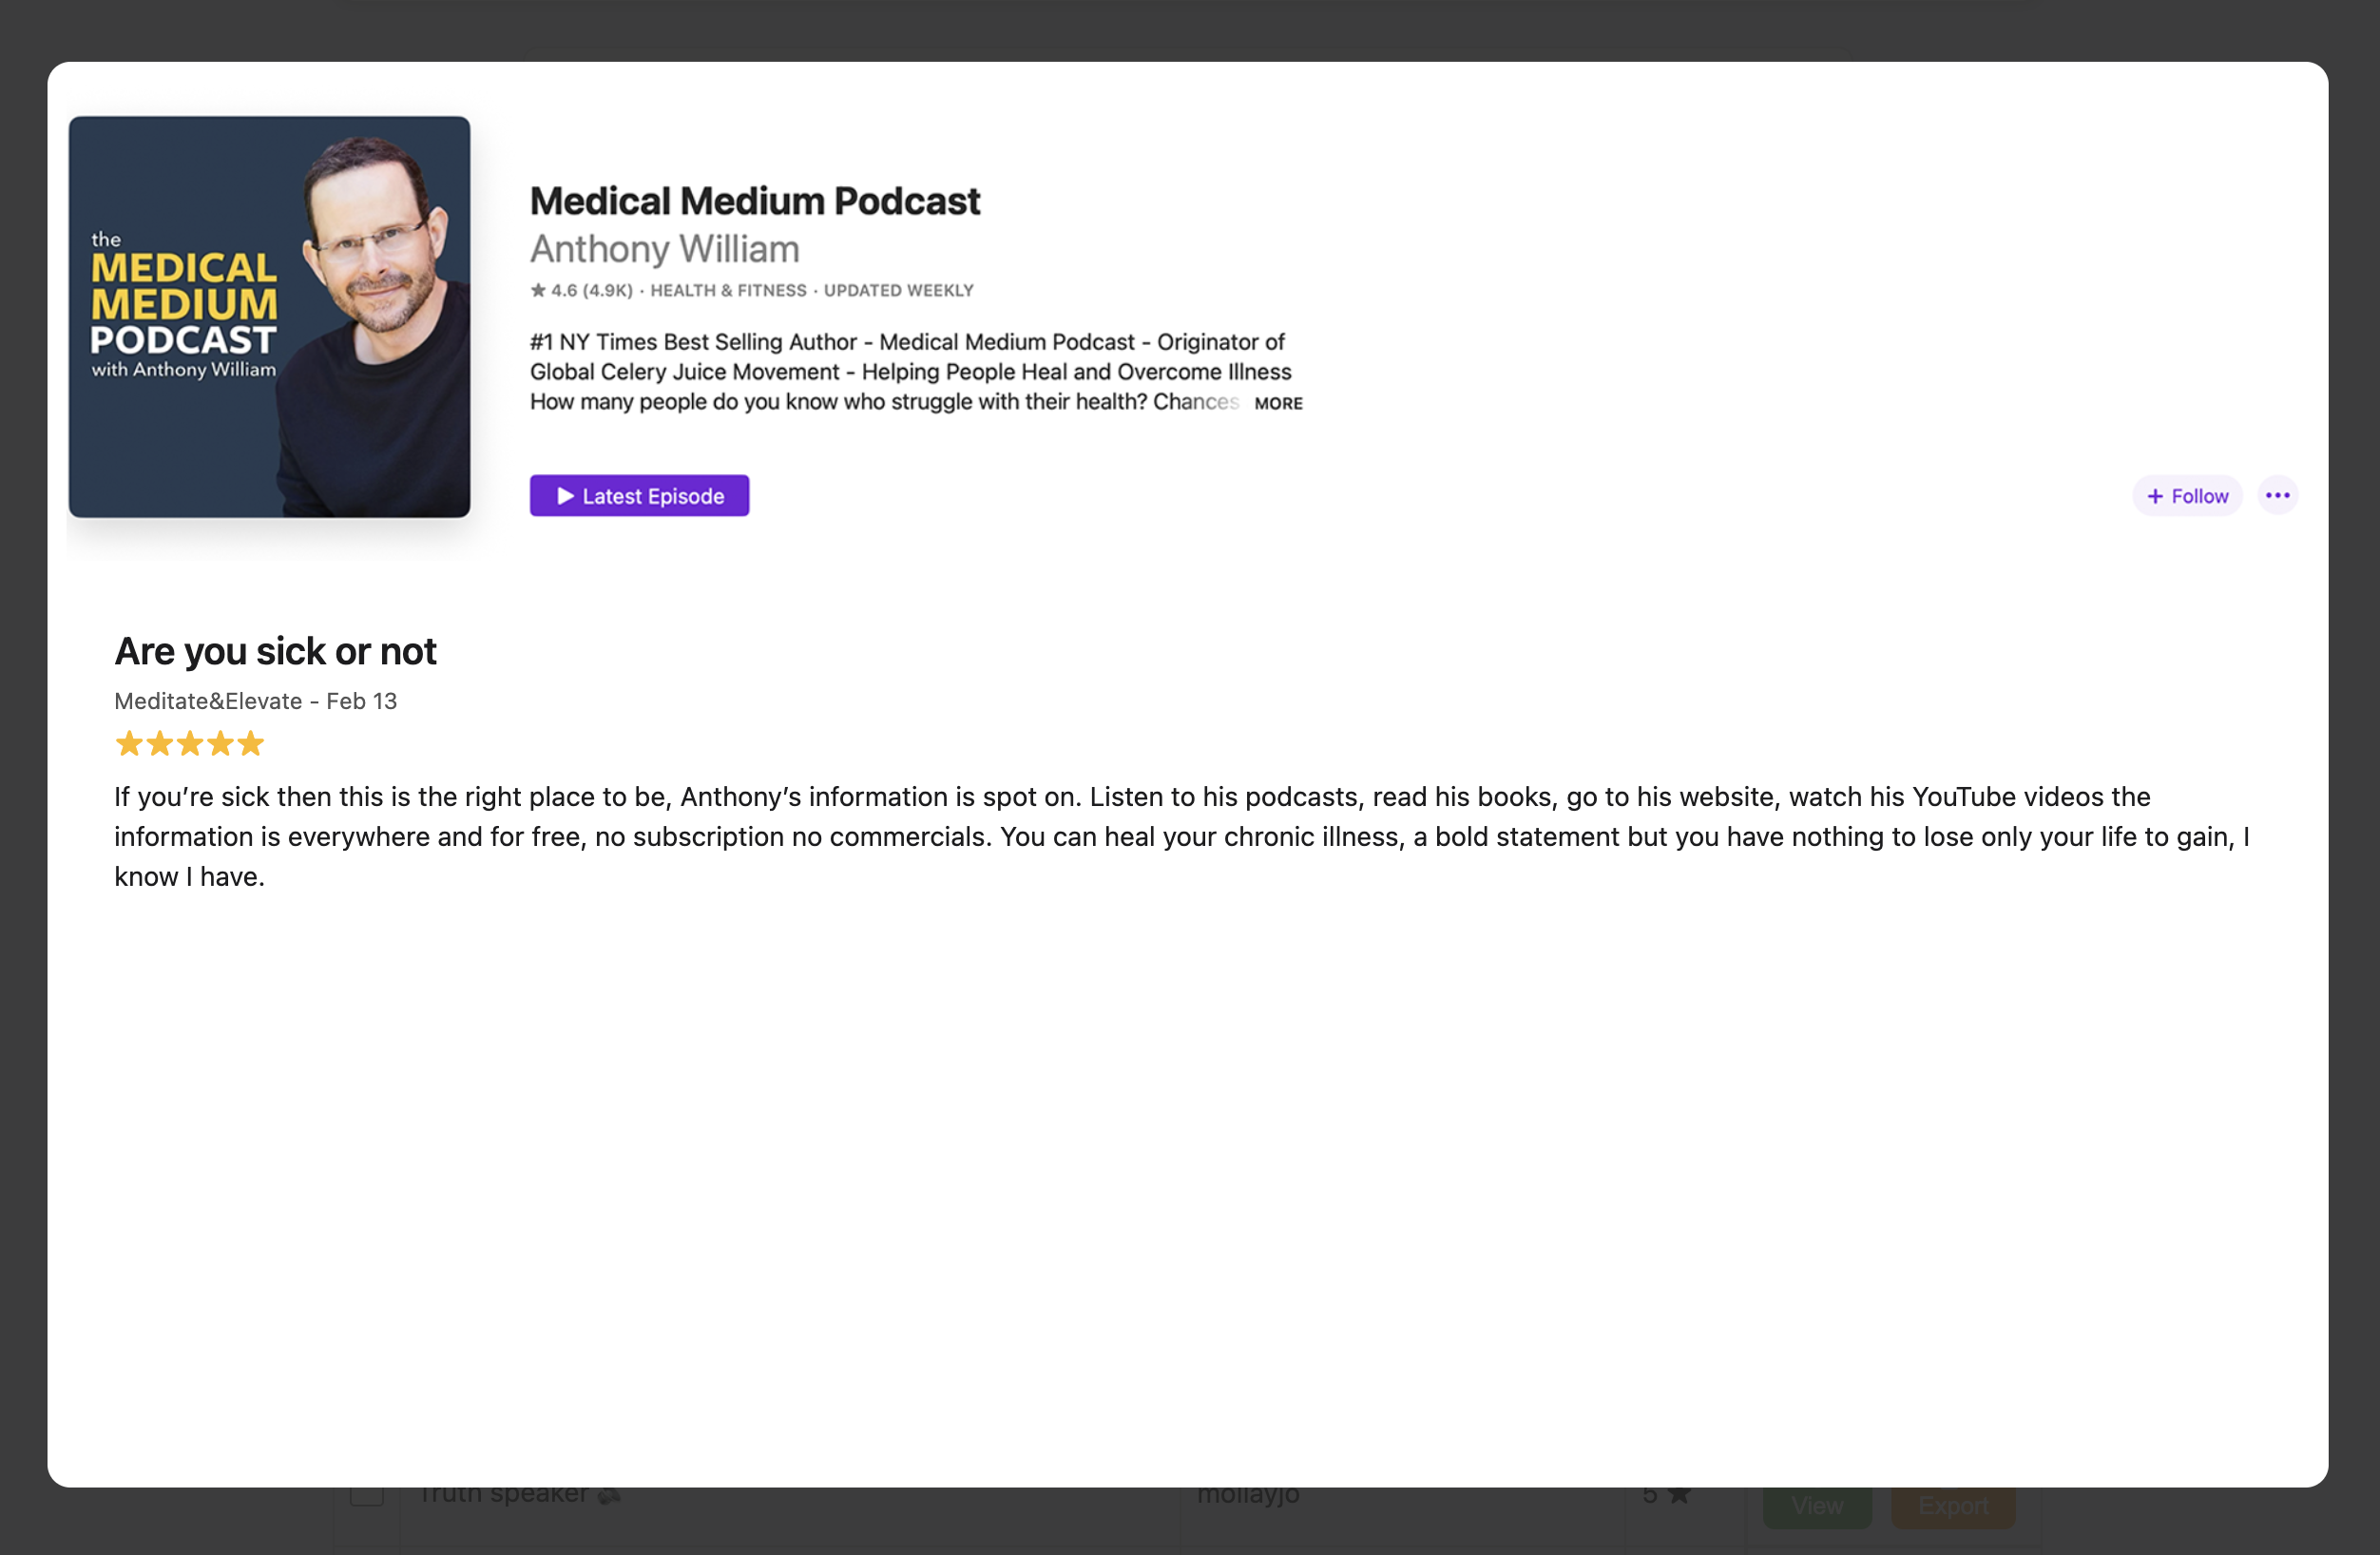Click the podcast description text
The width and height of the screenshot is (2380, 1555).
[x=910, y=372]
